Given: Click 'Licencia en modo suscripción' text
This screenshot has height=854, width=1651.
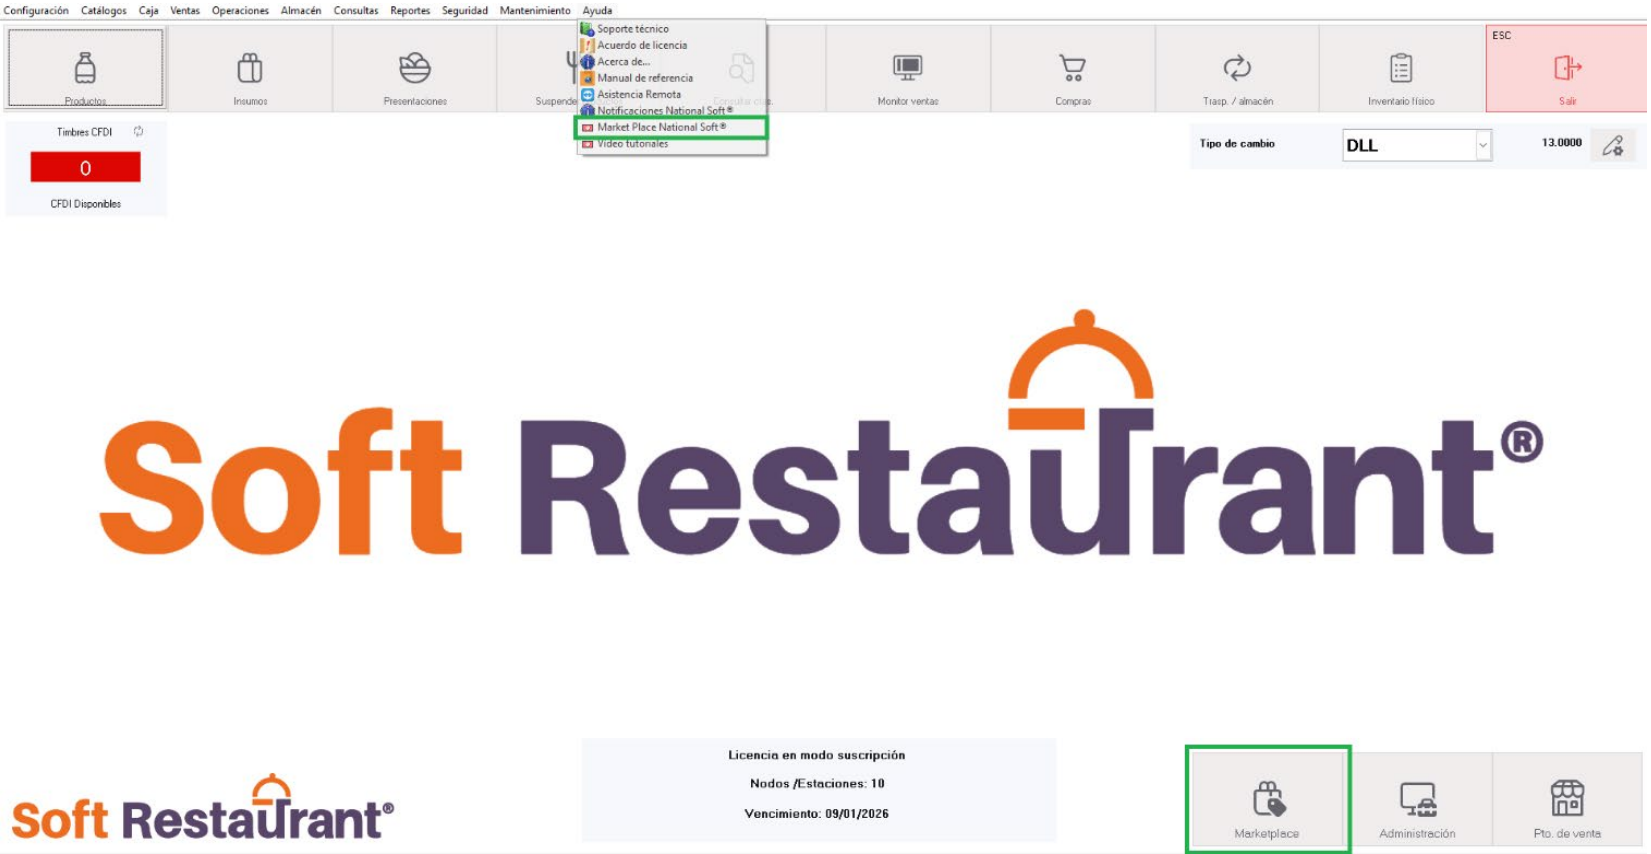Looking at the screenshot, I should (x=816, y=755).
